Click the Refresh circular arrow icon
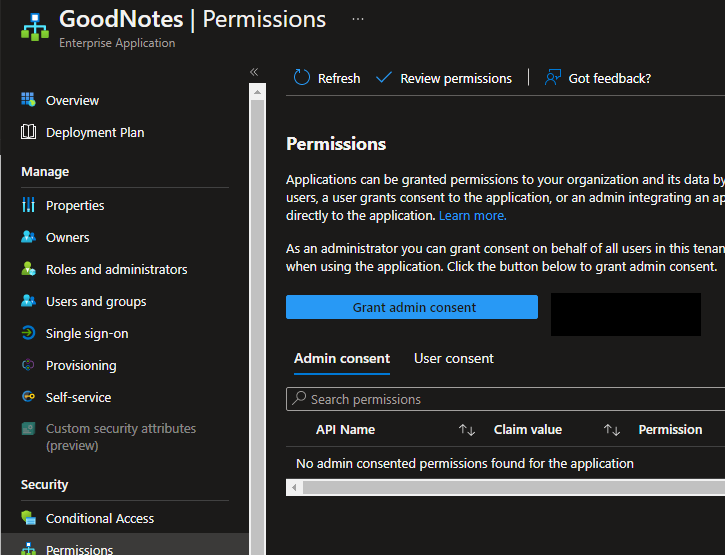 302,77
